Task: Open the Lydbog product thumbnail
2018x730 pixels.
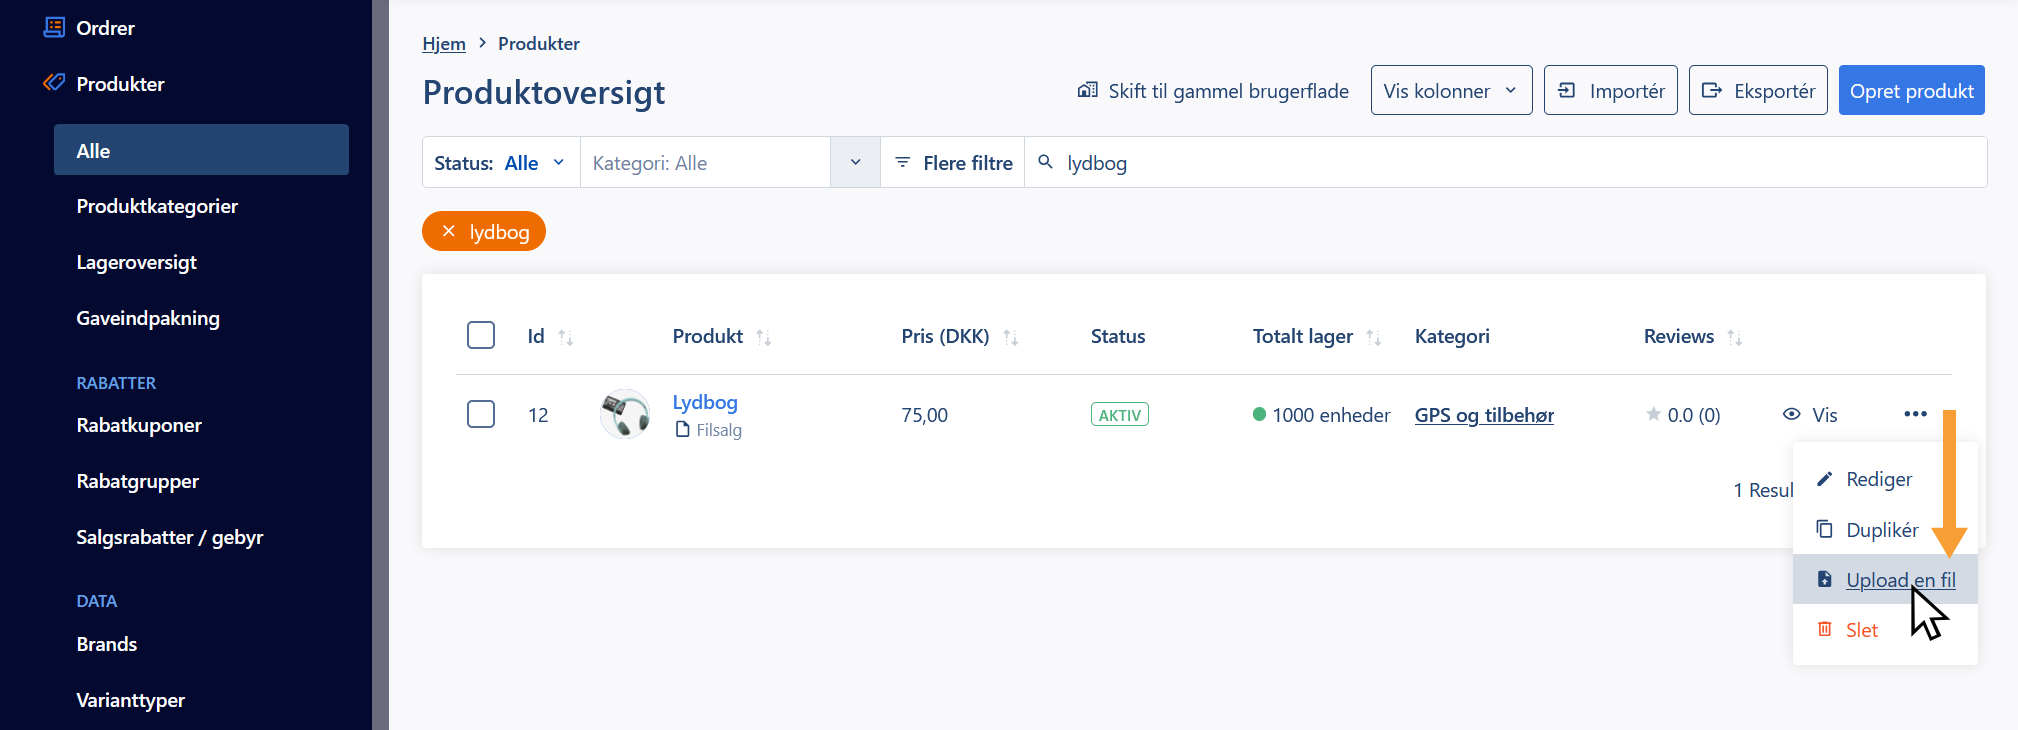Action: (625, 414)
